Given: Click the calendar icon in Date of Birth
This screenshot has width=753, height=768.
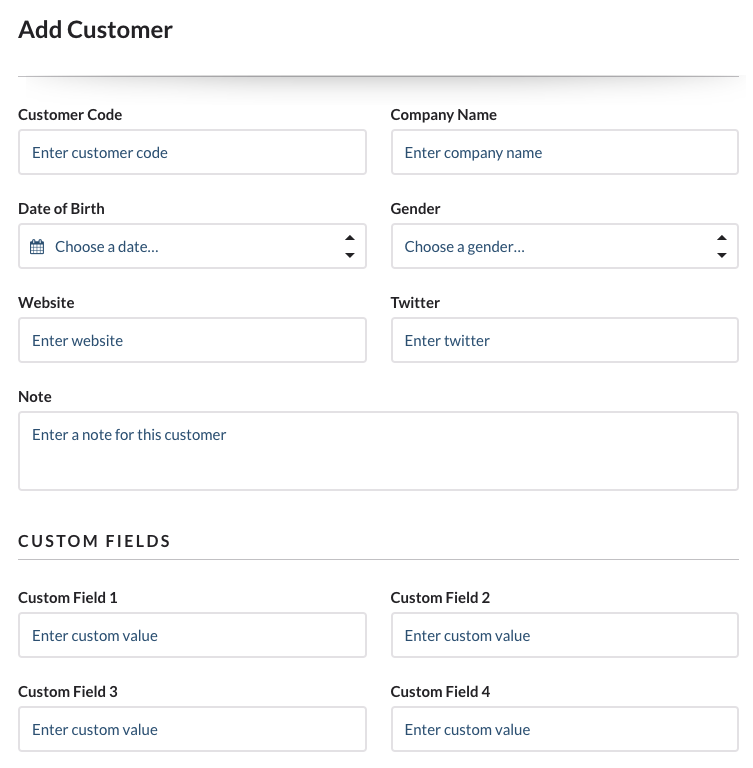Looking at the screenshot, I should 37,247.
